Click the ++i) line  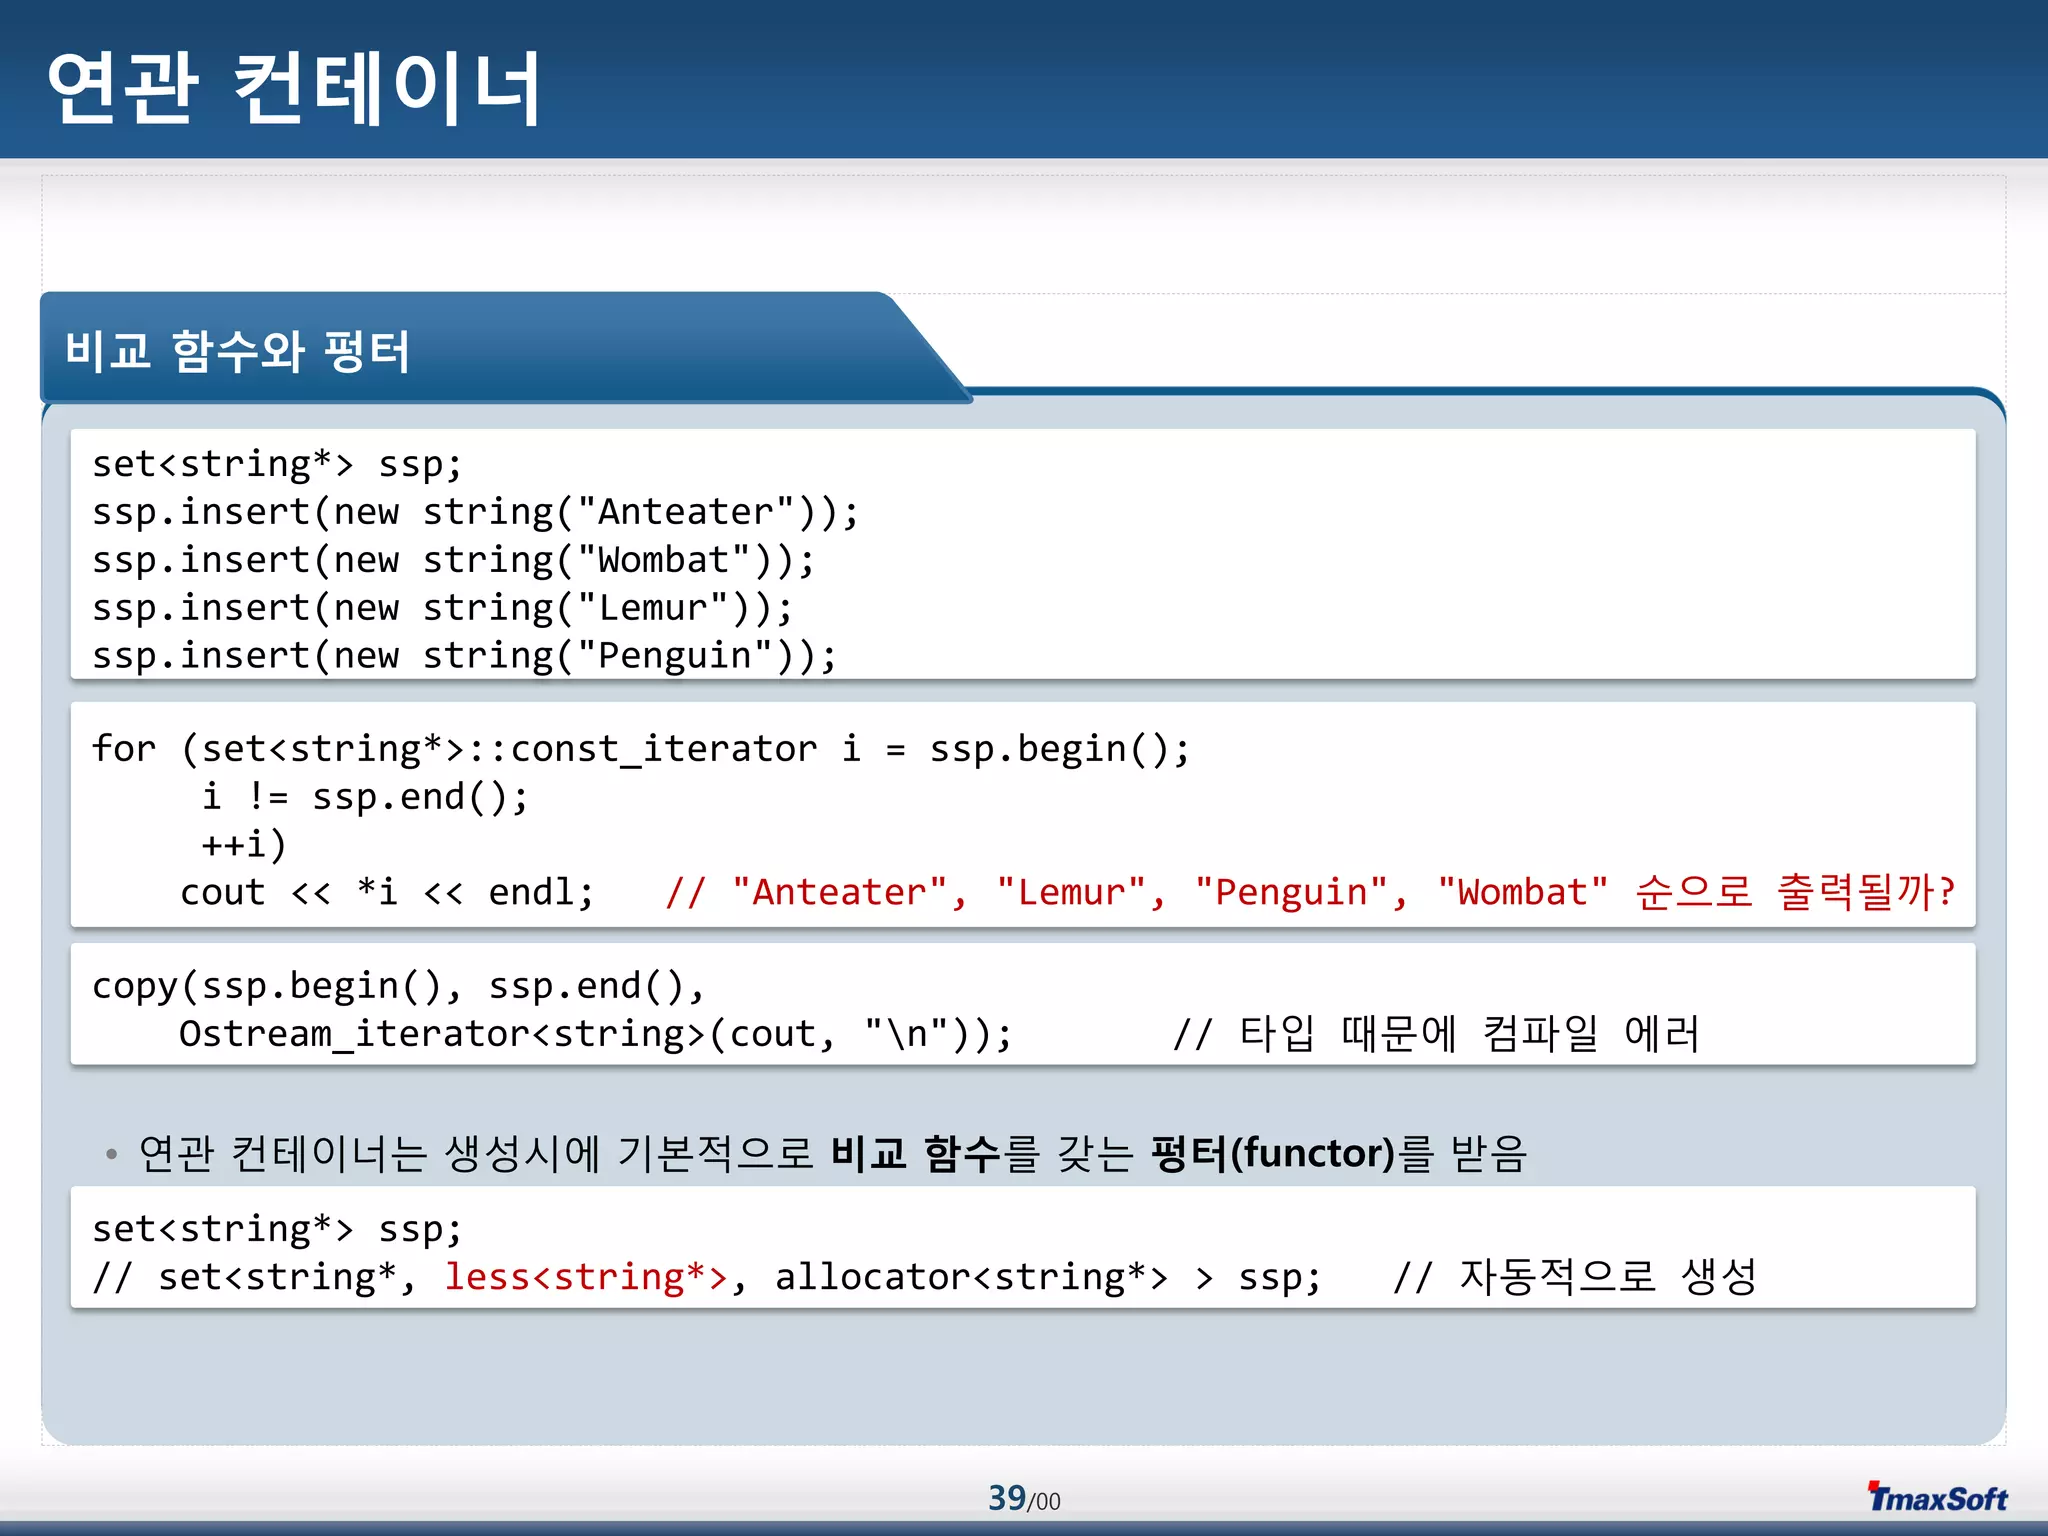[244, 845]
